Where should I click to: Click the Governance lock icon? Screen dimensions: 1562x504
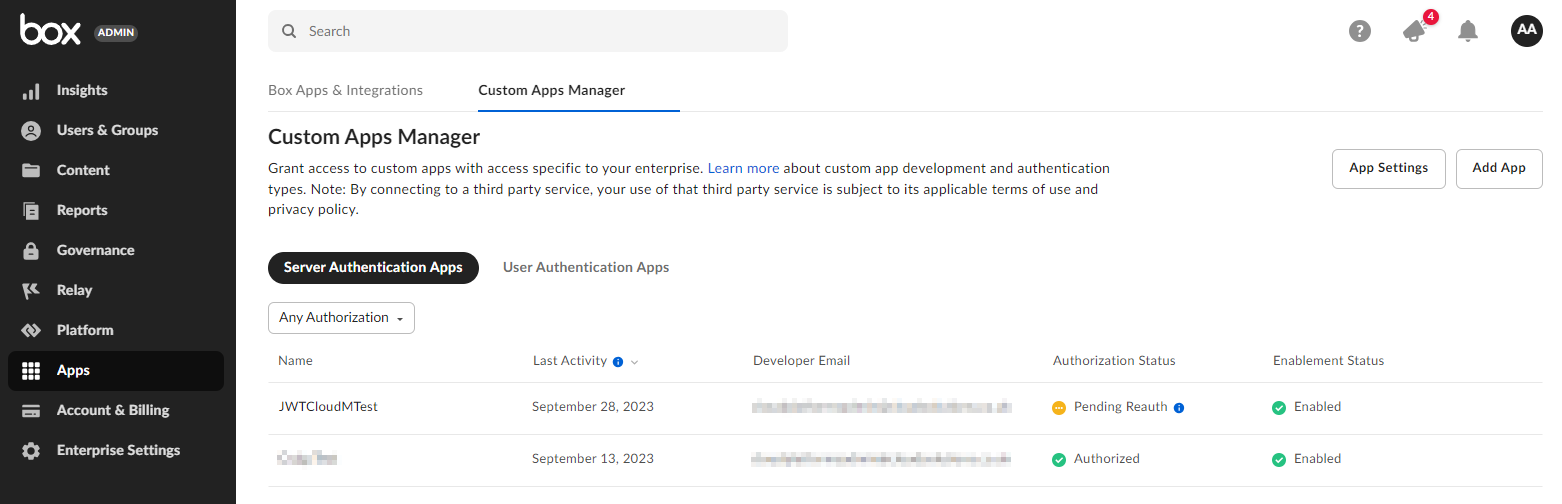[x=31, y=251]
